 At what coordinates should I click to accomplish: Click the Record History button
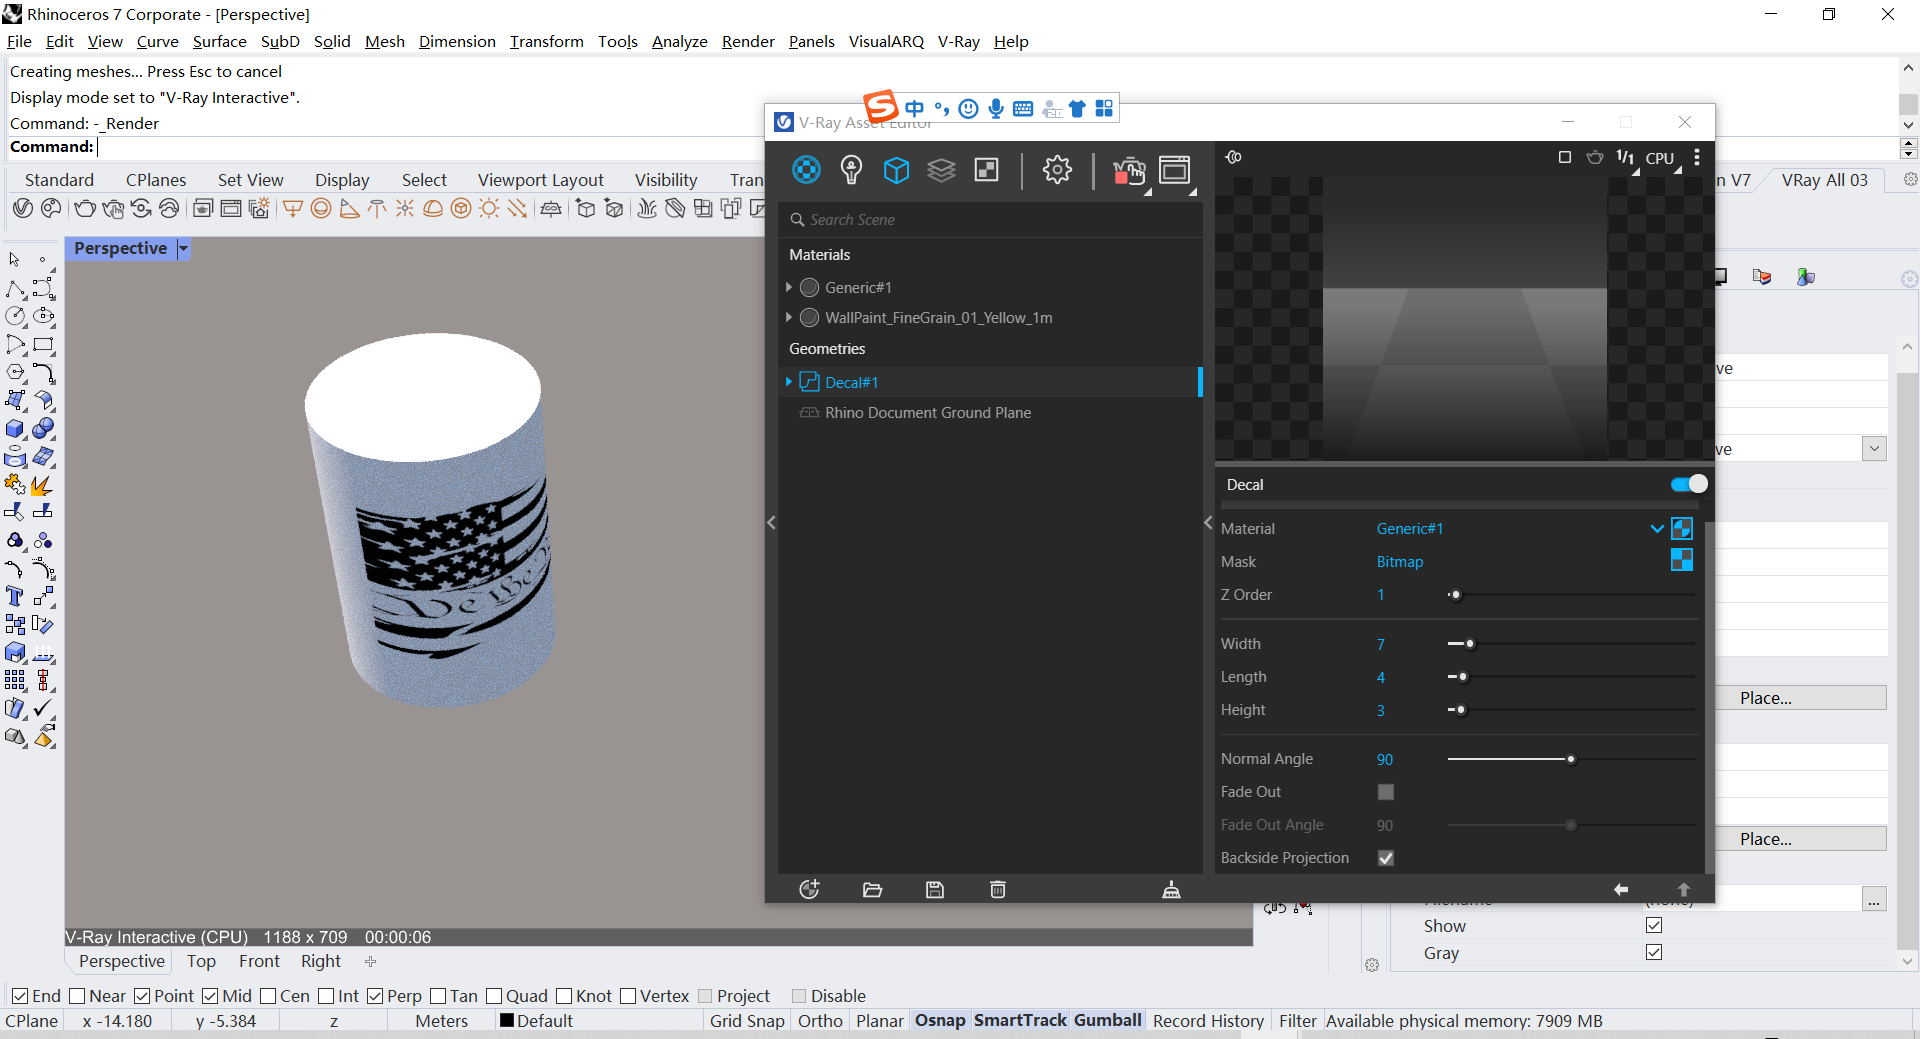(x=1208, y=1021)
